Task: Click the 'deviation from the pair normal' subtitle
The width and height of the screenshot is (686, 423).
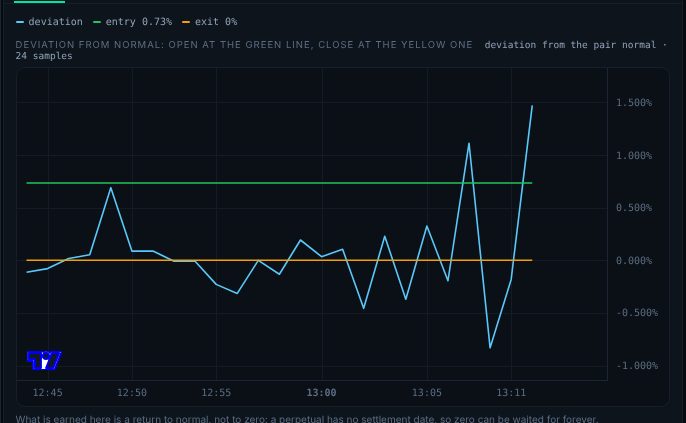Action: (x=570, y=45)
